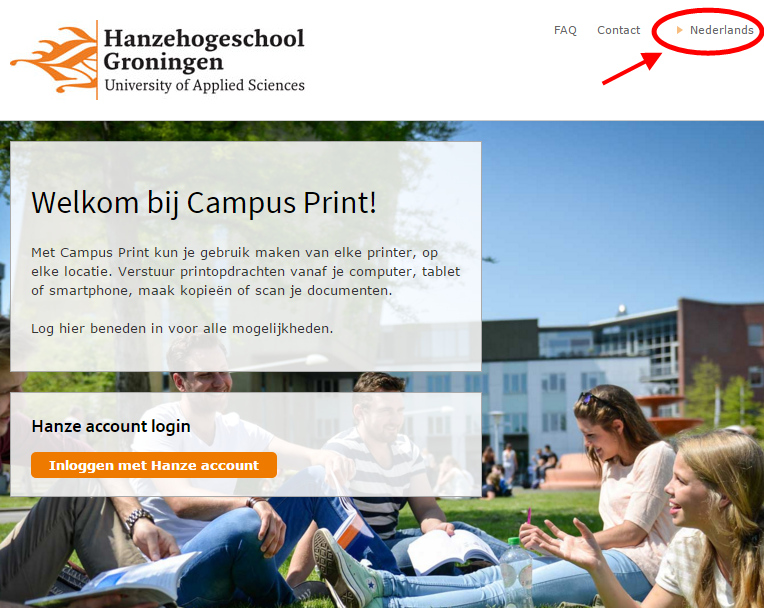The image size is (764, 608).
Task: Select the Welkom bij Campus Print! heading
Action: pos(204,203)
